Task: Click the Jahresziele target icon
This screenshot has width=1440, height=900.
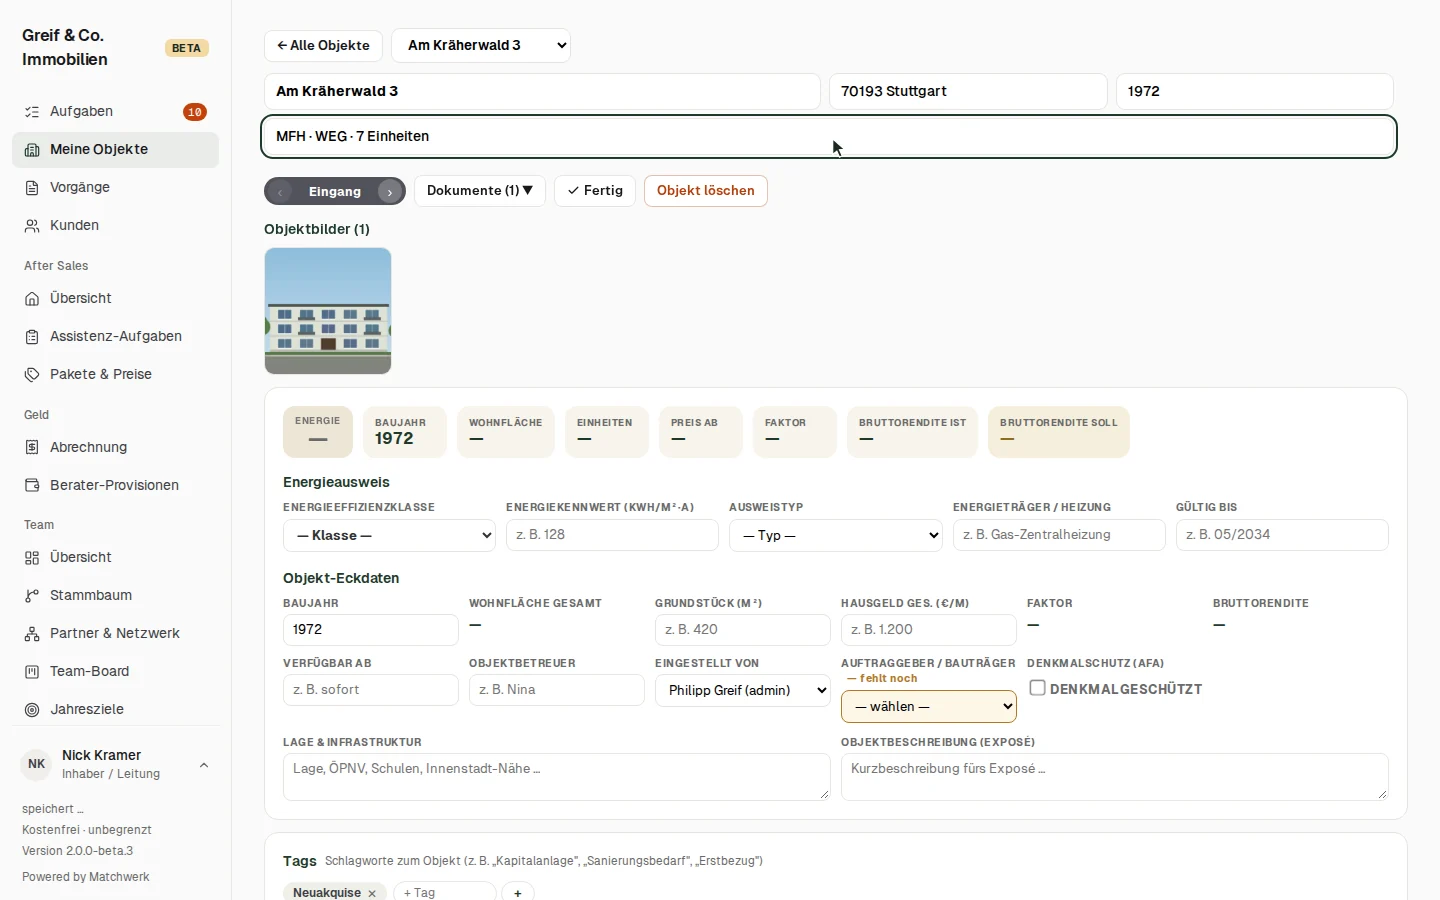Action: click(32, 710)
